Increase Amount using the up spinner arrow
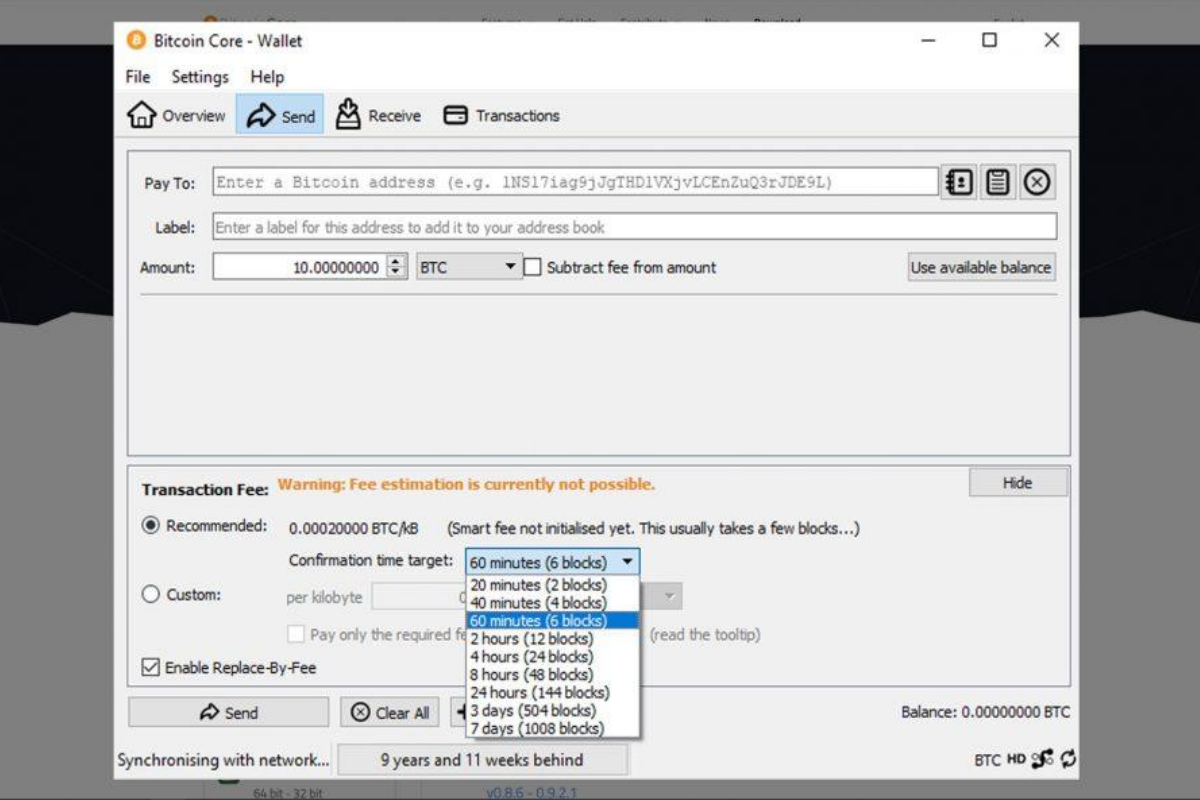 point(397,261)
